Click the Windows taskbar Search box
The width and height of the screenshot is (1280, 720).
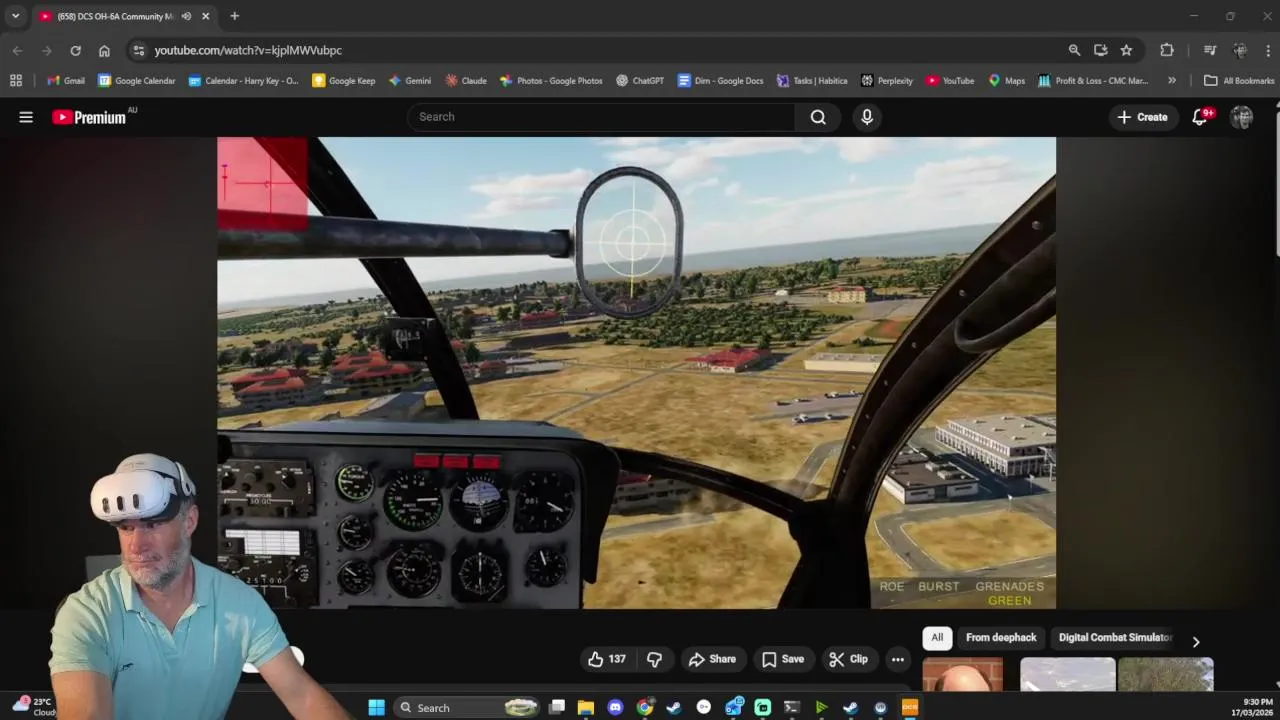pos(469,707)
